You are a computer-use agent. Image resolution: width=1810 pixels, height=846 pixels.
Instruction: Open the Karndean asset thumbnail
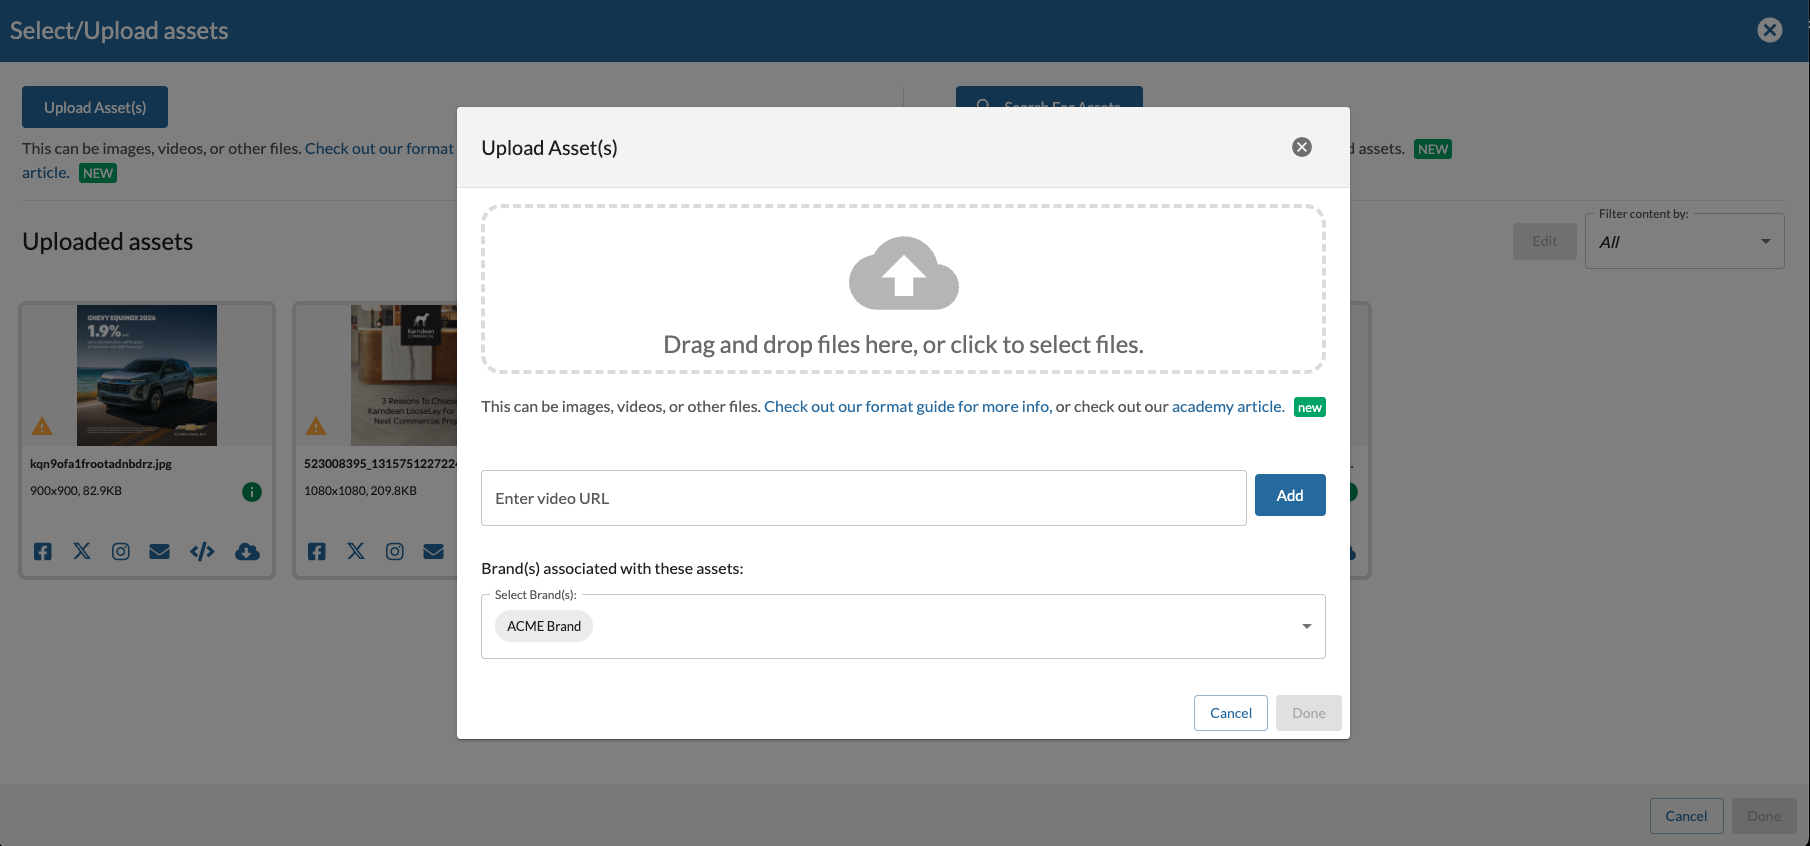click(x=404, y=375)
